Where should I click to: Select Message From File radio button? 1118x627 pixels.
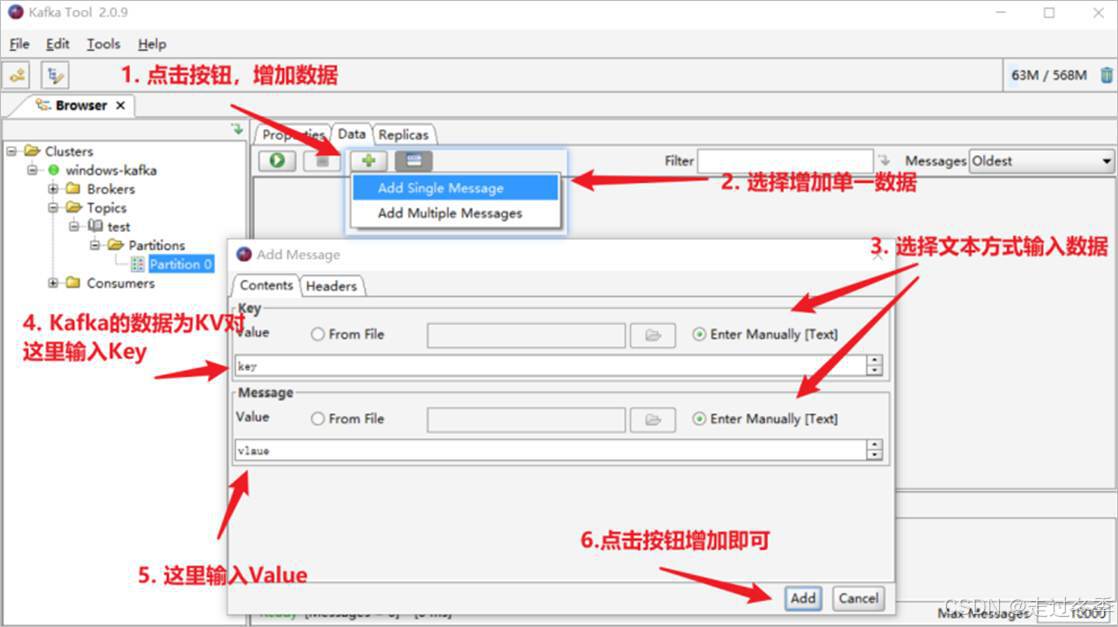point(317,419)
